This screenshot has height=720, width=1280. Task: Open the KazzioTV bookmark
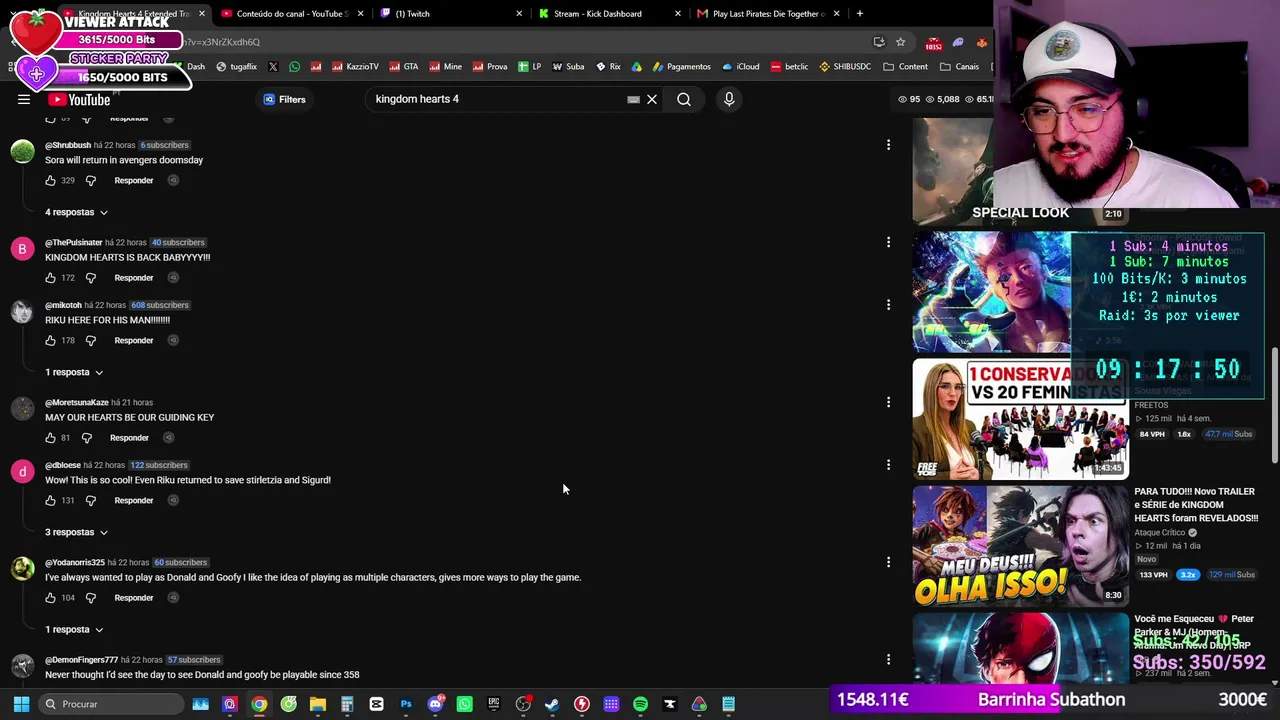click(x=354, y=67)
